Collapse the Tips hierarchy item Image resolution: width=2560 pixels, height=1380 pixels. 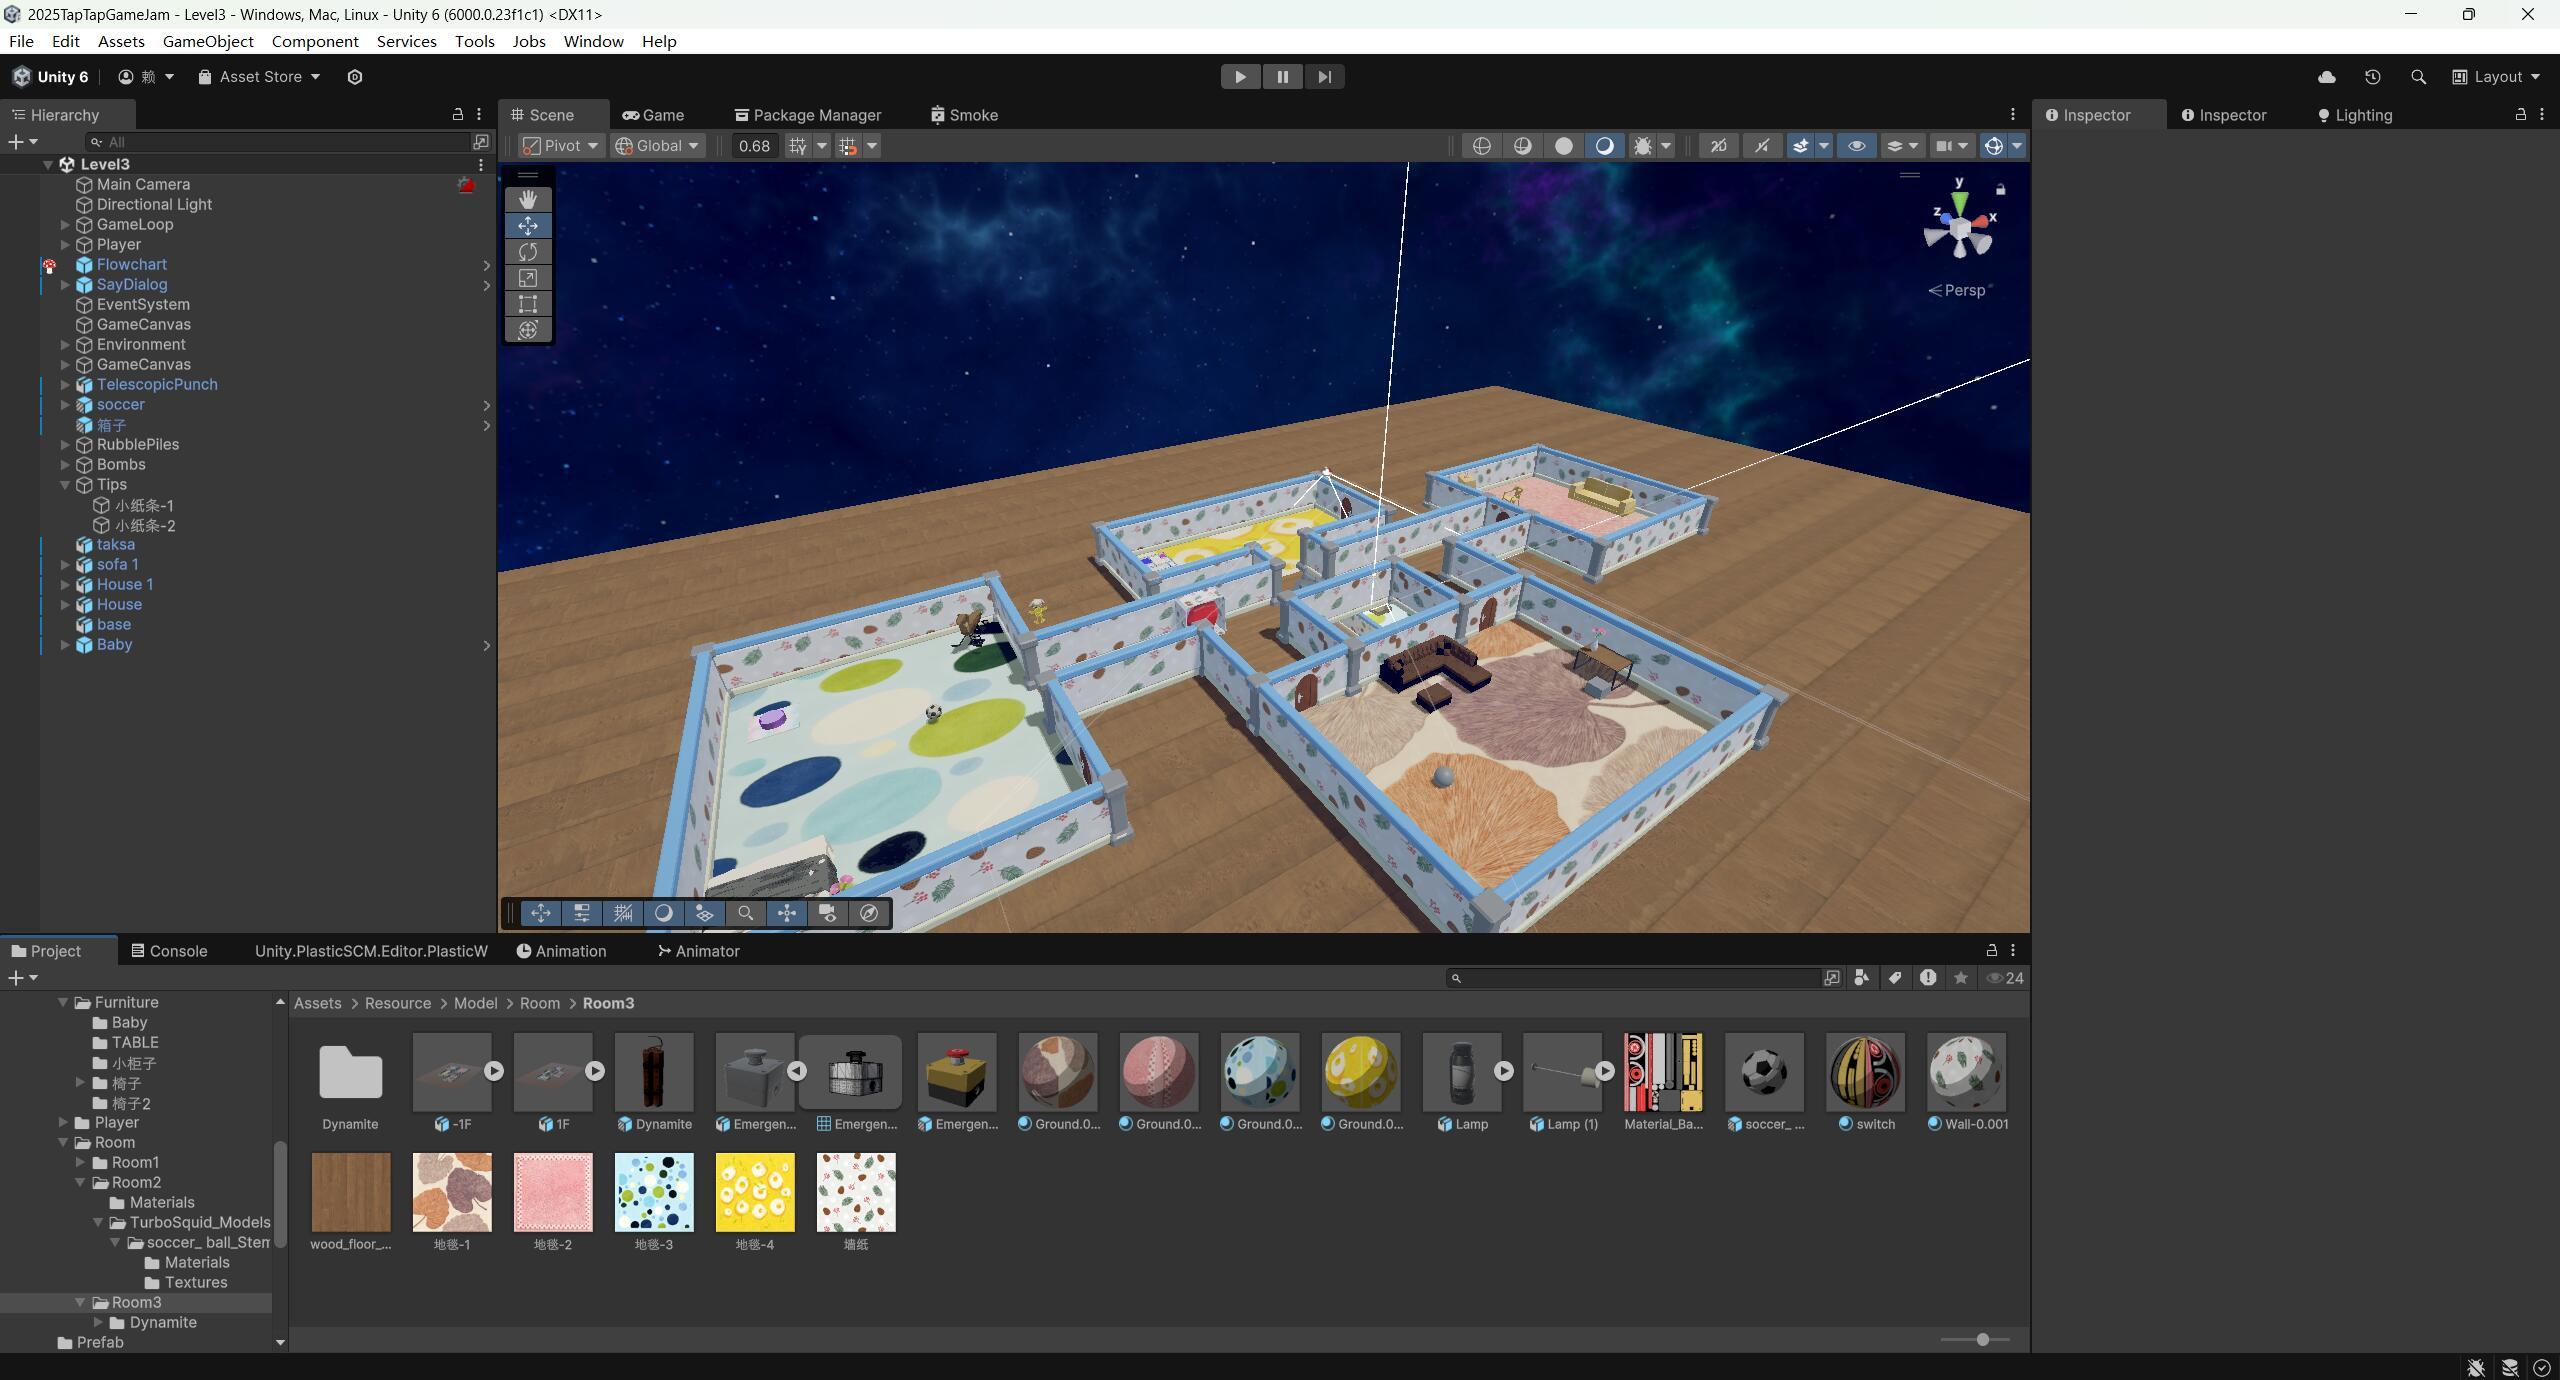tap(65, 485)
